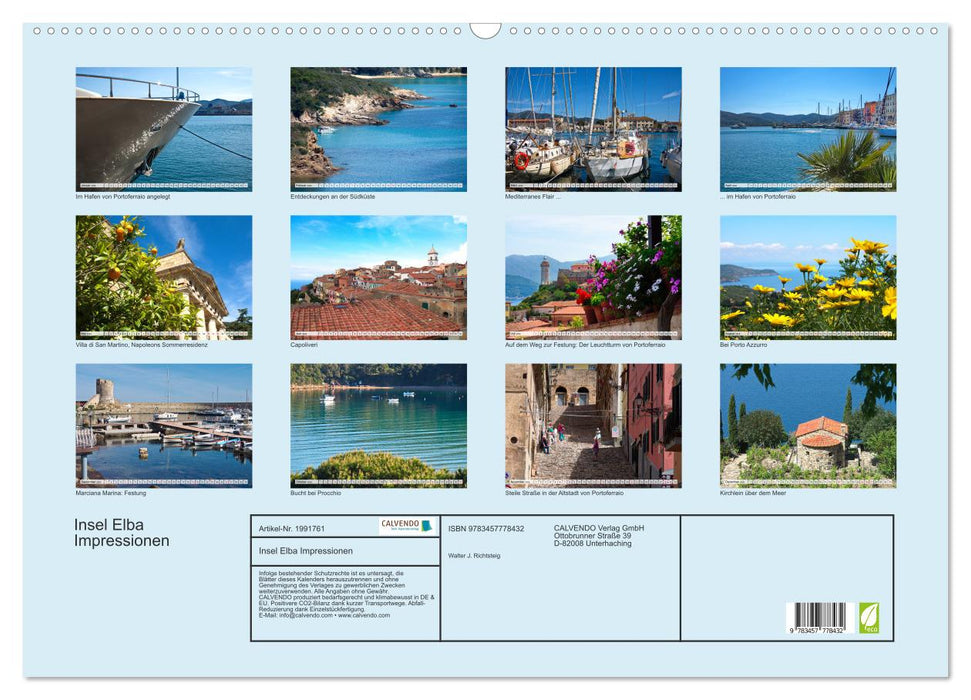Select the ISBN 9783457778432 entry

coord(486,527)
